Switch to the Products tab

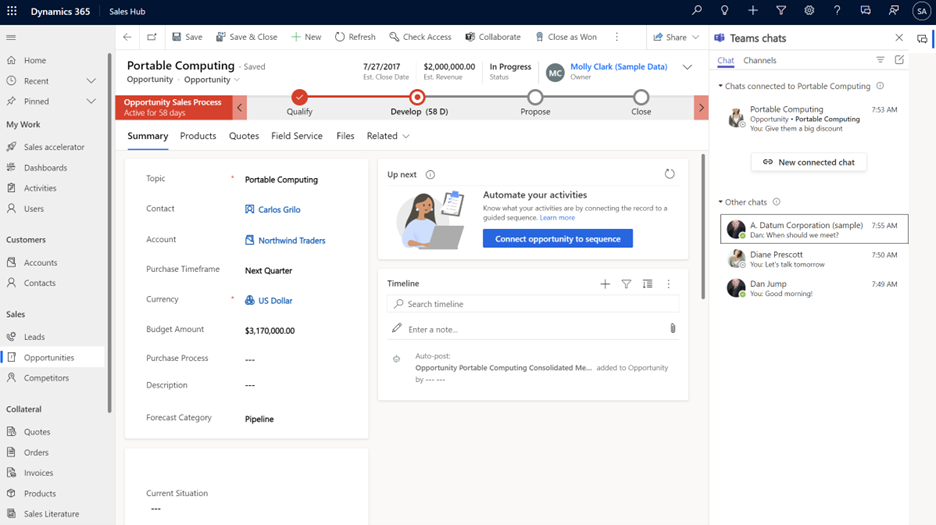(198, 136)
